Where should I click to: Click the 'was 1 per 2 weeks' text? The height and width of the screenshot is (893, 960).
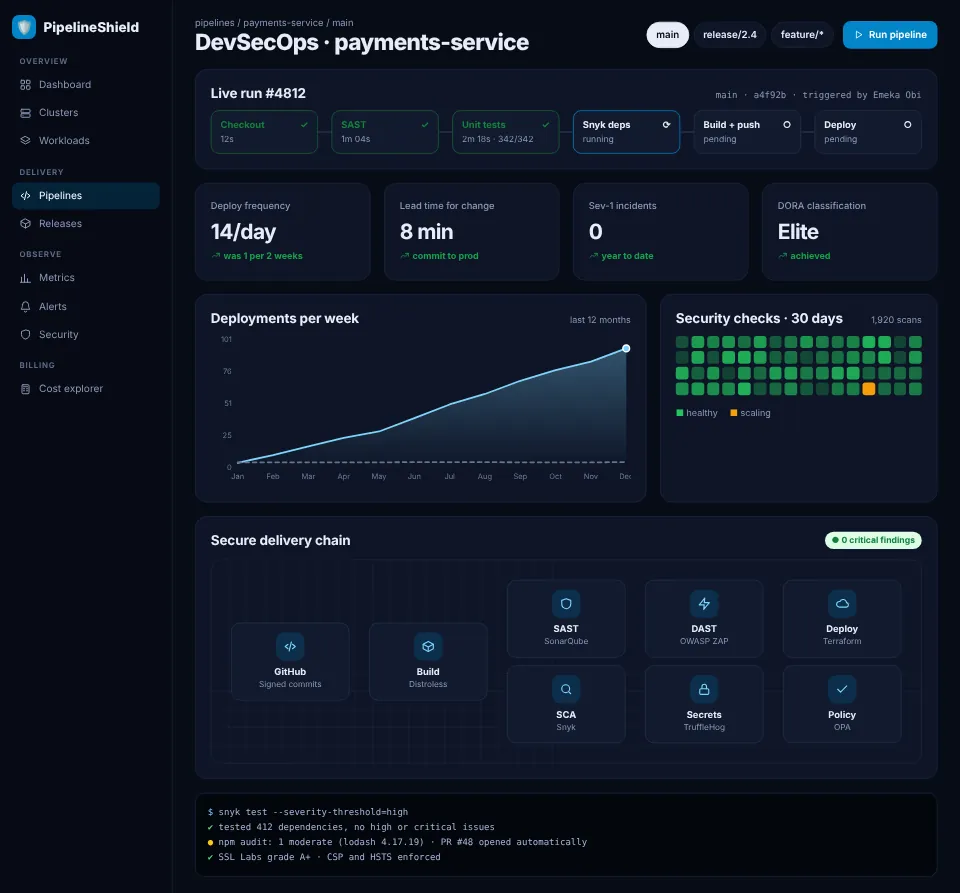[263, 256]
